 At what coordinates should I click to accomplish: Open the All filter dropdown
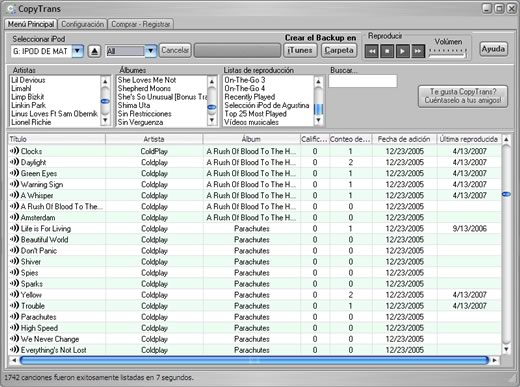[x=151, y=51]
